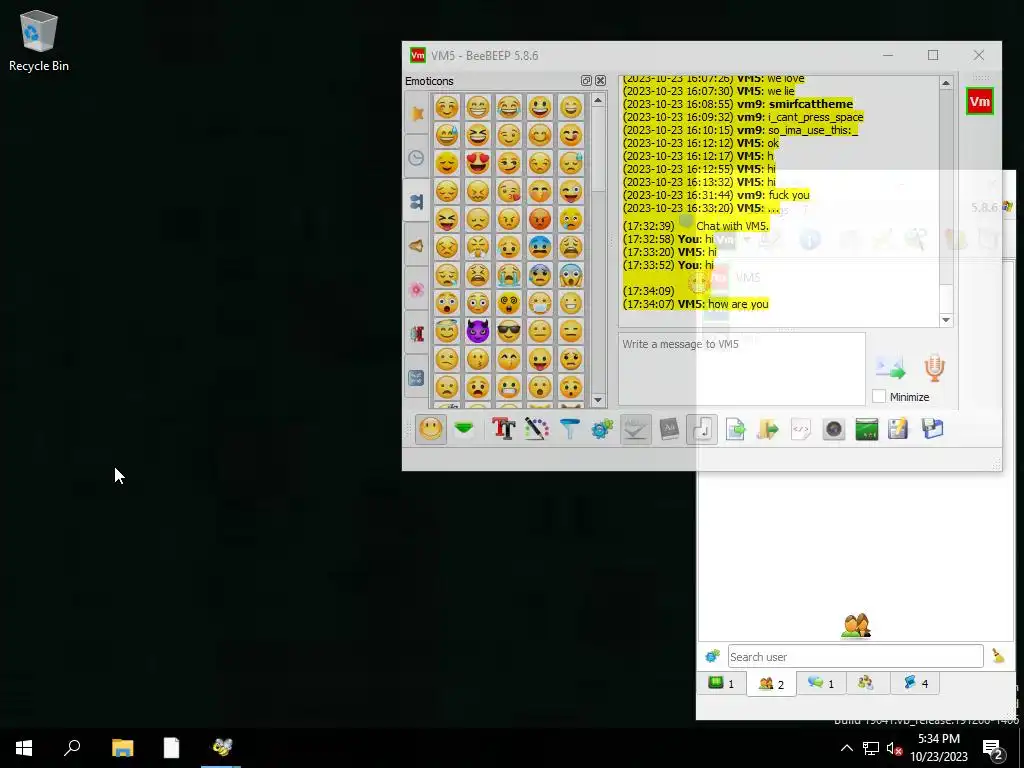Click the Write a message to VM5 field
Viewport: 1024px width, 768px height.
pos(741,369)
